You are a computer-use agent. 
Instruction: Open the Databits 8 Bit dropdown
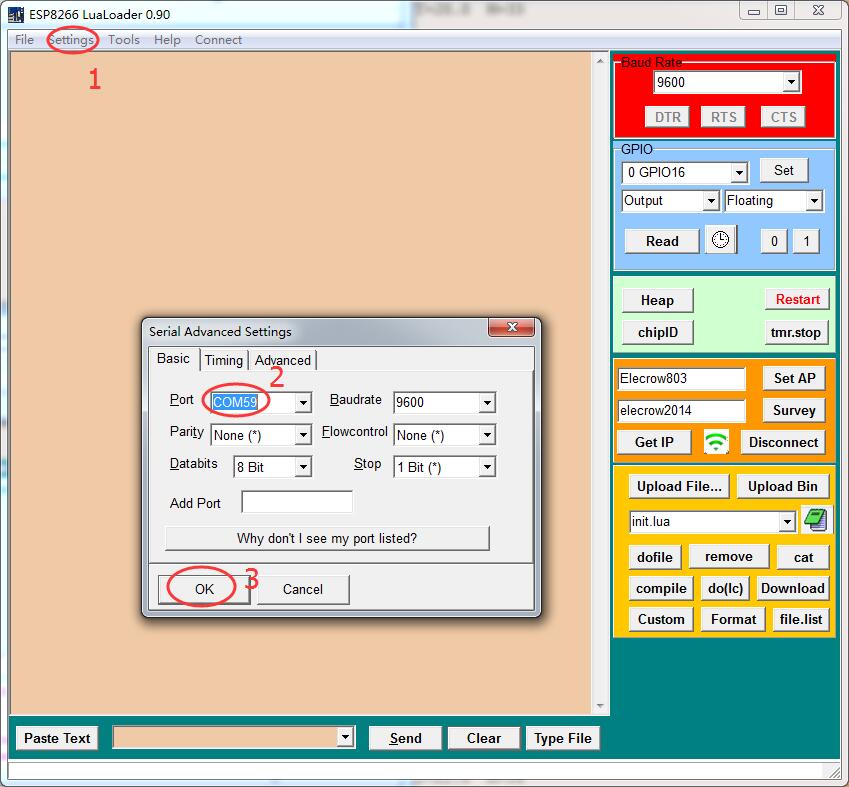click(303, 467)
